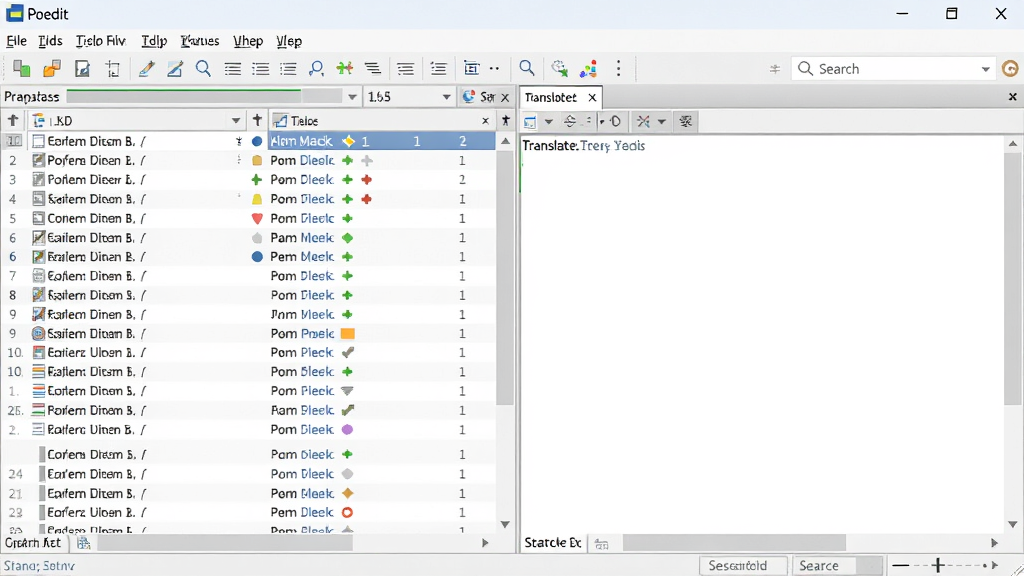Click the green and grey overlapping squares toolbar icon
This screenshot has height=576, width=1024.
click(22, 69)
